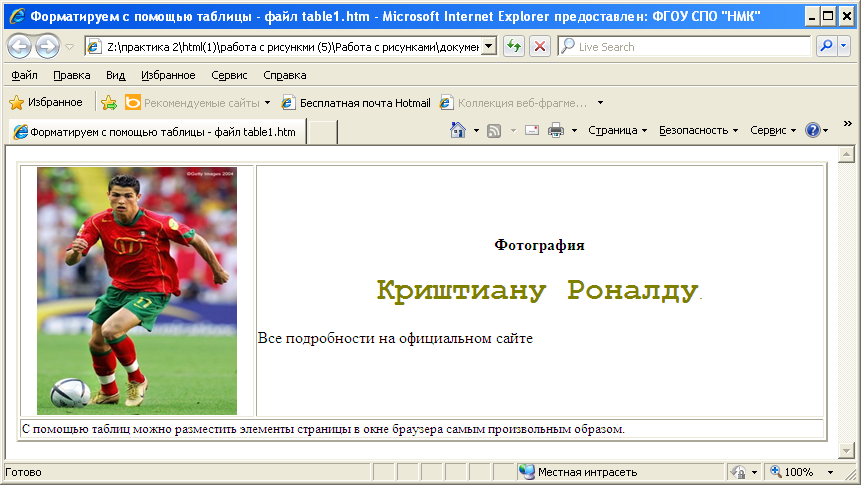Screen dimensions: 861x485
Task: Open Бесплатная почта Hotmail favorite
Action: [x=356, y=103]
